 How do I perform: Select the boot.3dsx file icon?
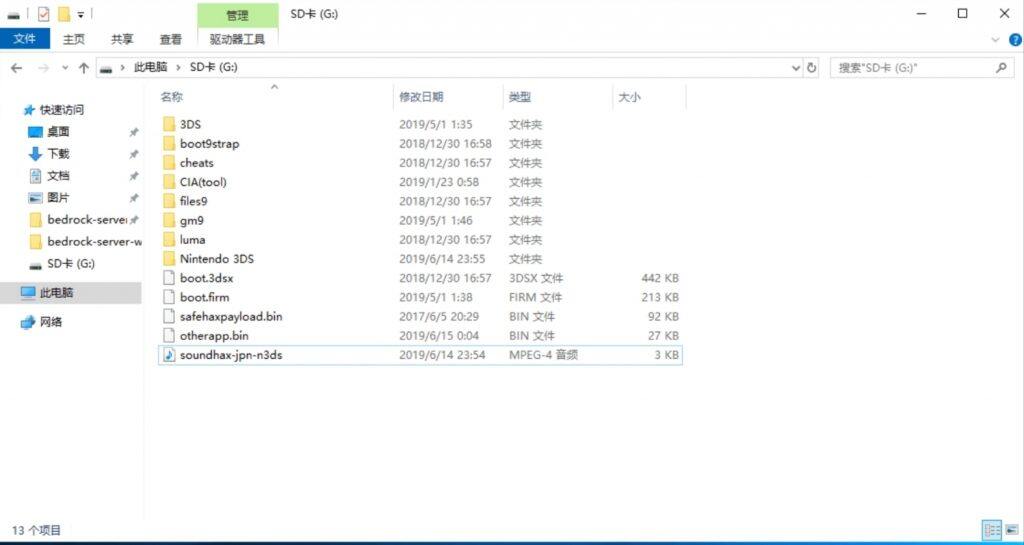pos(169,278)
